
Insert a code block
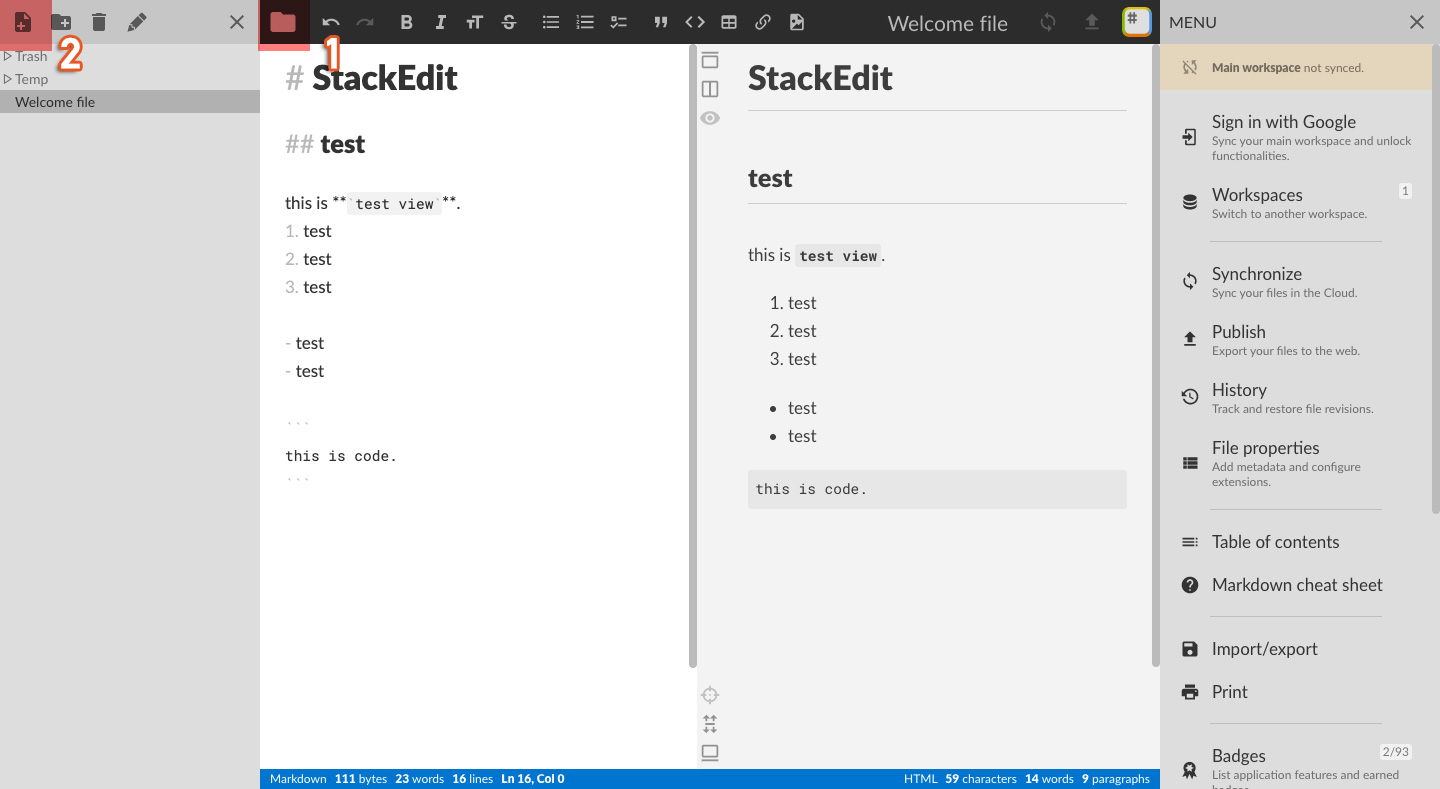coord(695,22)
